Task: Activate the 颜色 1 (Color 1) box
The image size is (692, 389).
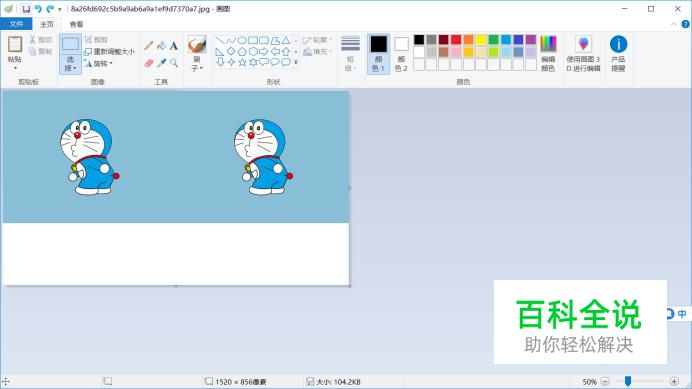Action: tap(379, 54)
